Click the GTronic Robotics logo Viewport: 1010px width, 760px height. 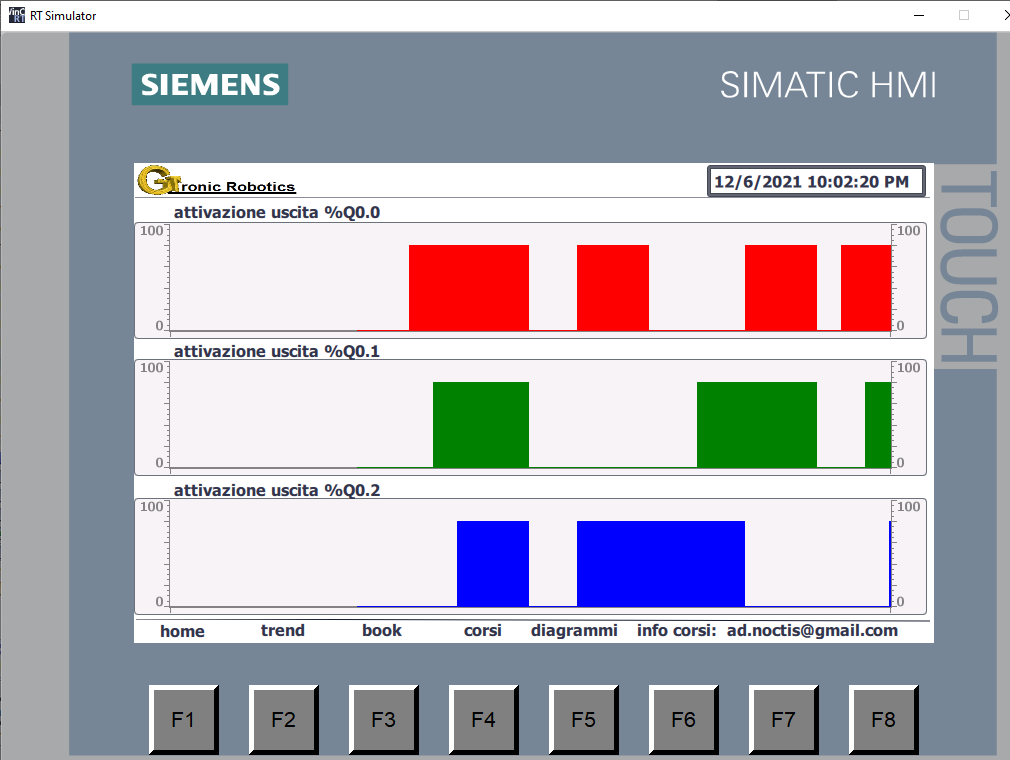point(216,181)
